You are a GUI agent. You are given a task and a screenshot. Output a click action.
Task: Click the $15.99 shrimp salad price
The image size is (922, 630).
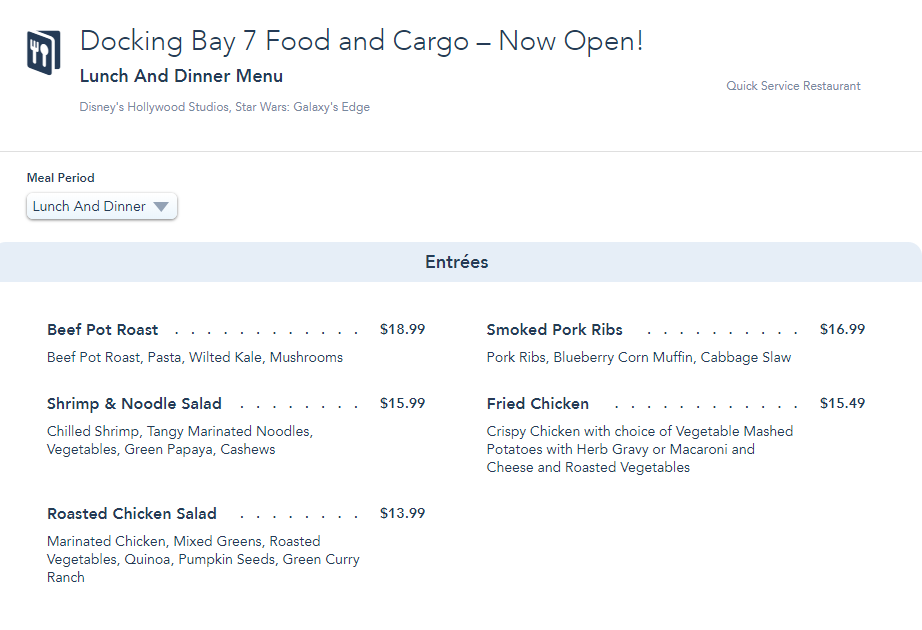click(402, 403)
